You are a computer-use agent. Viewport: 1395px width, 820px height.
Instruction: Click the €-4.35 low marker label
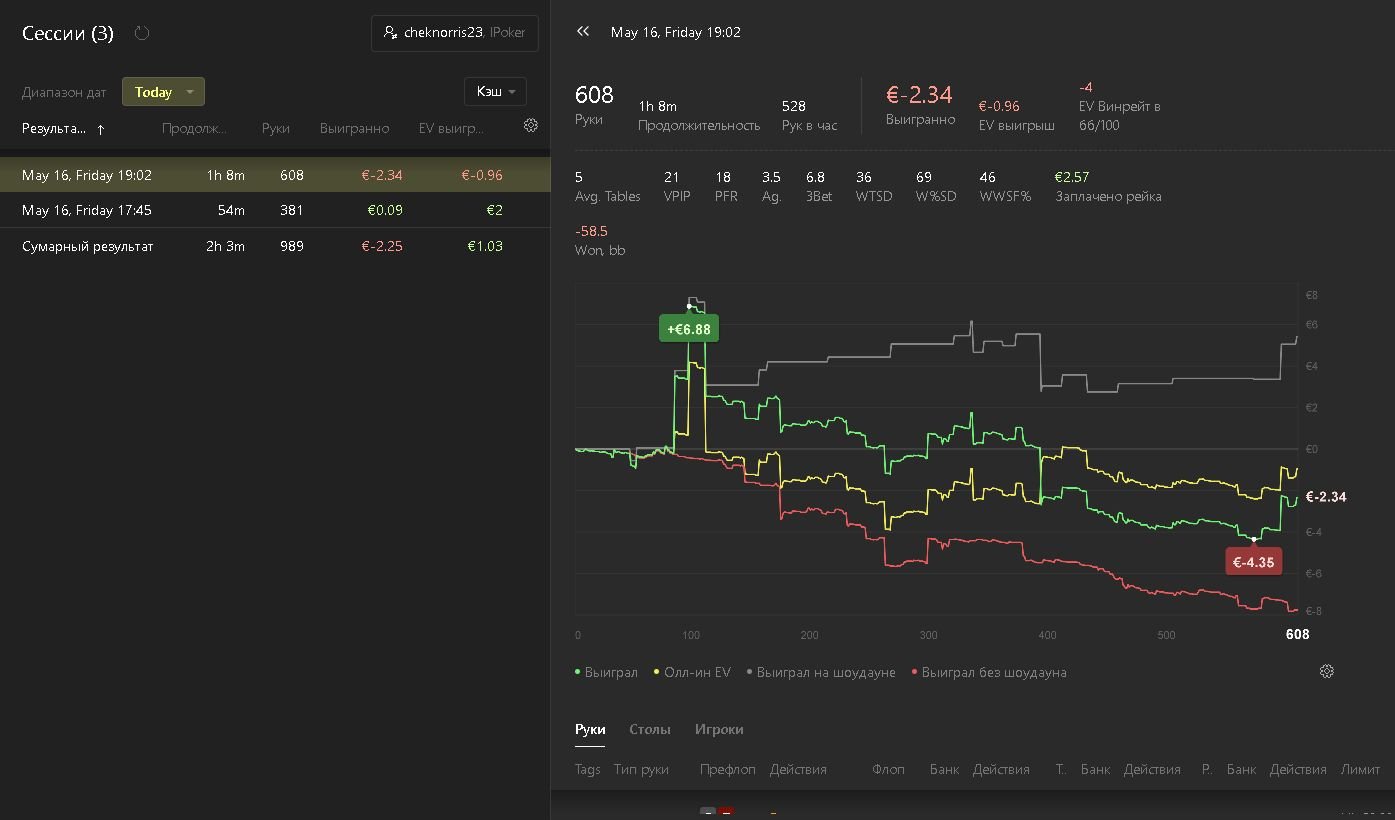coord(1254,562)
